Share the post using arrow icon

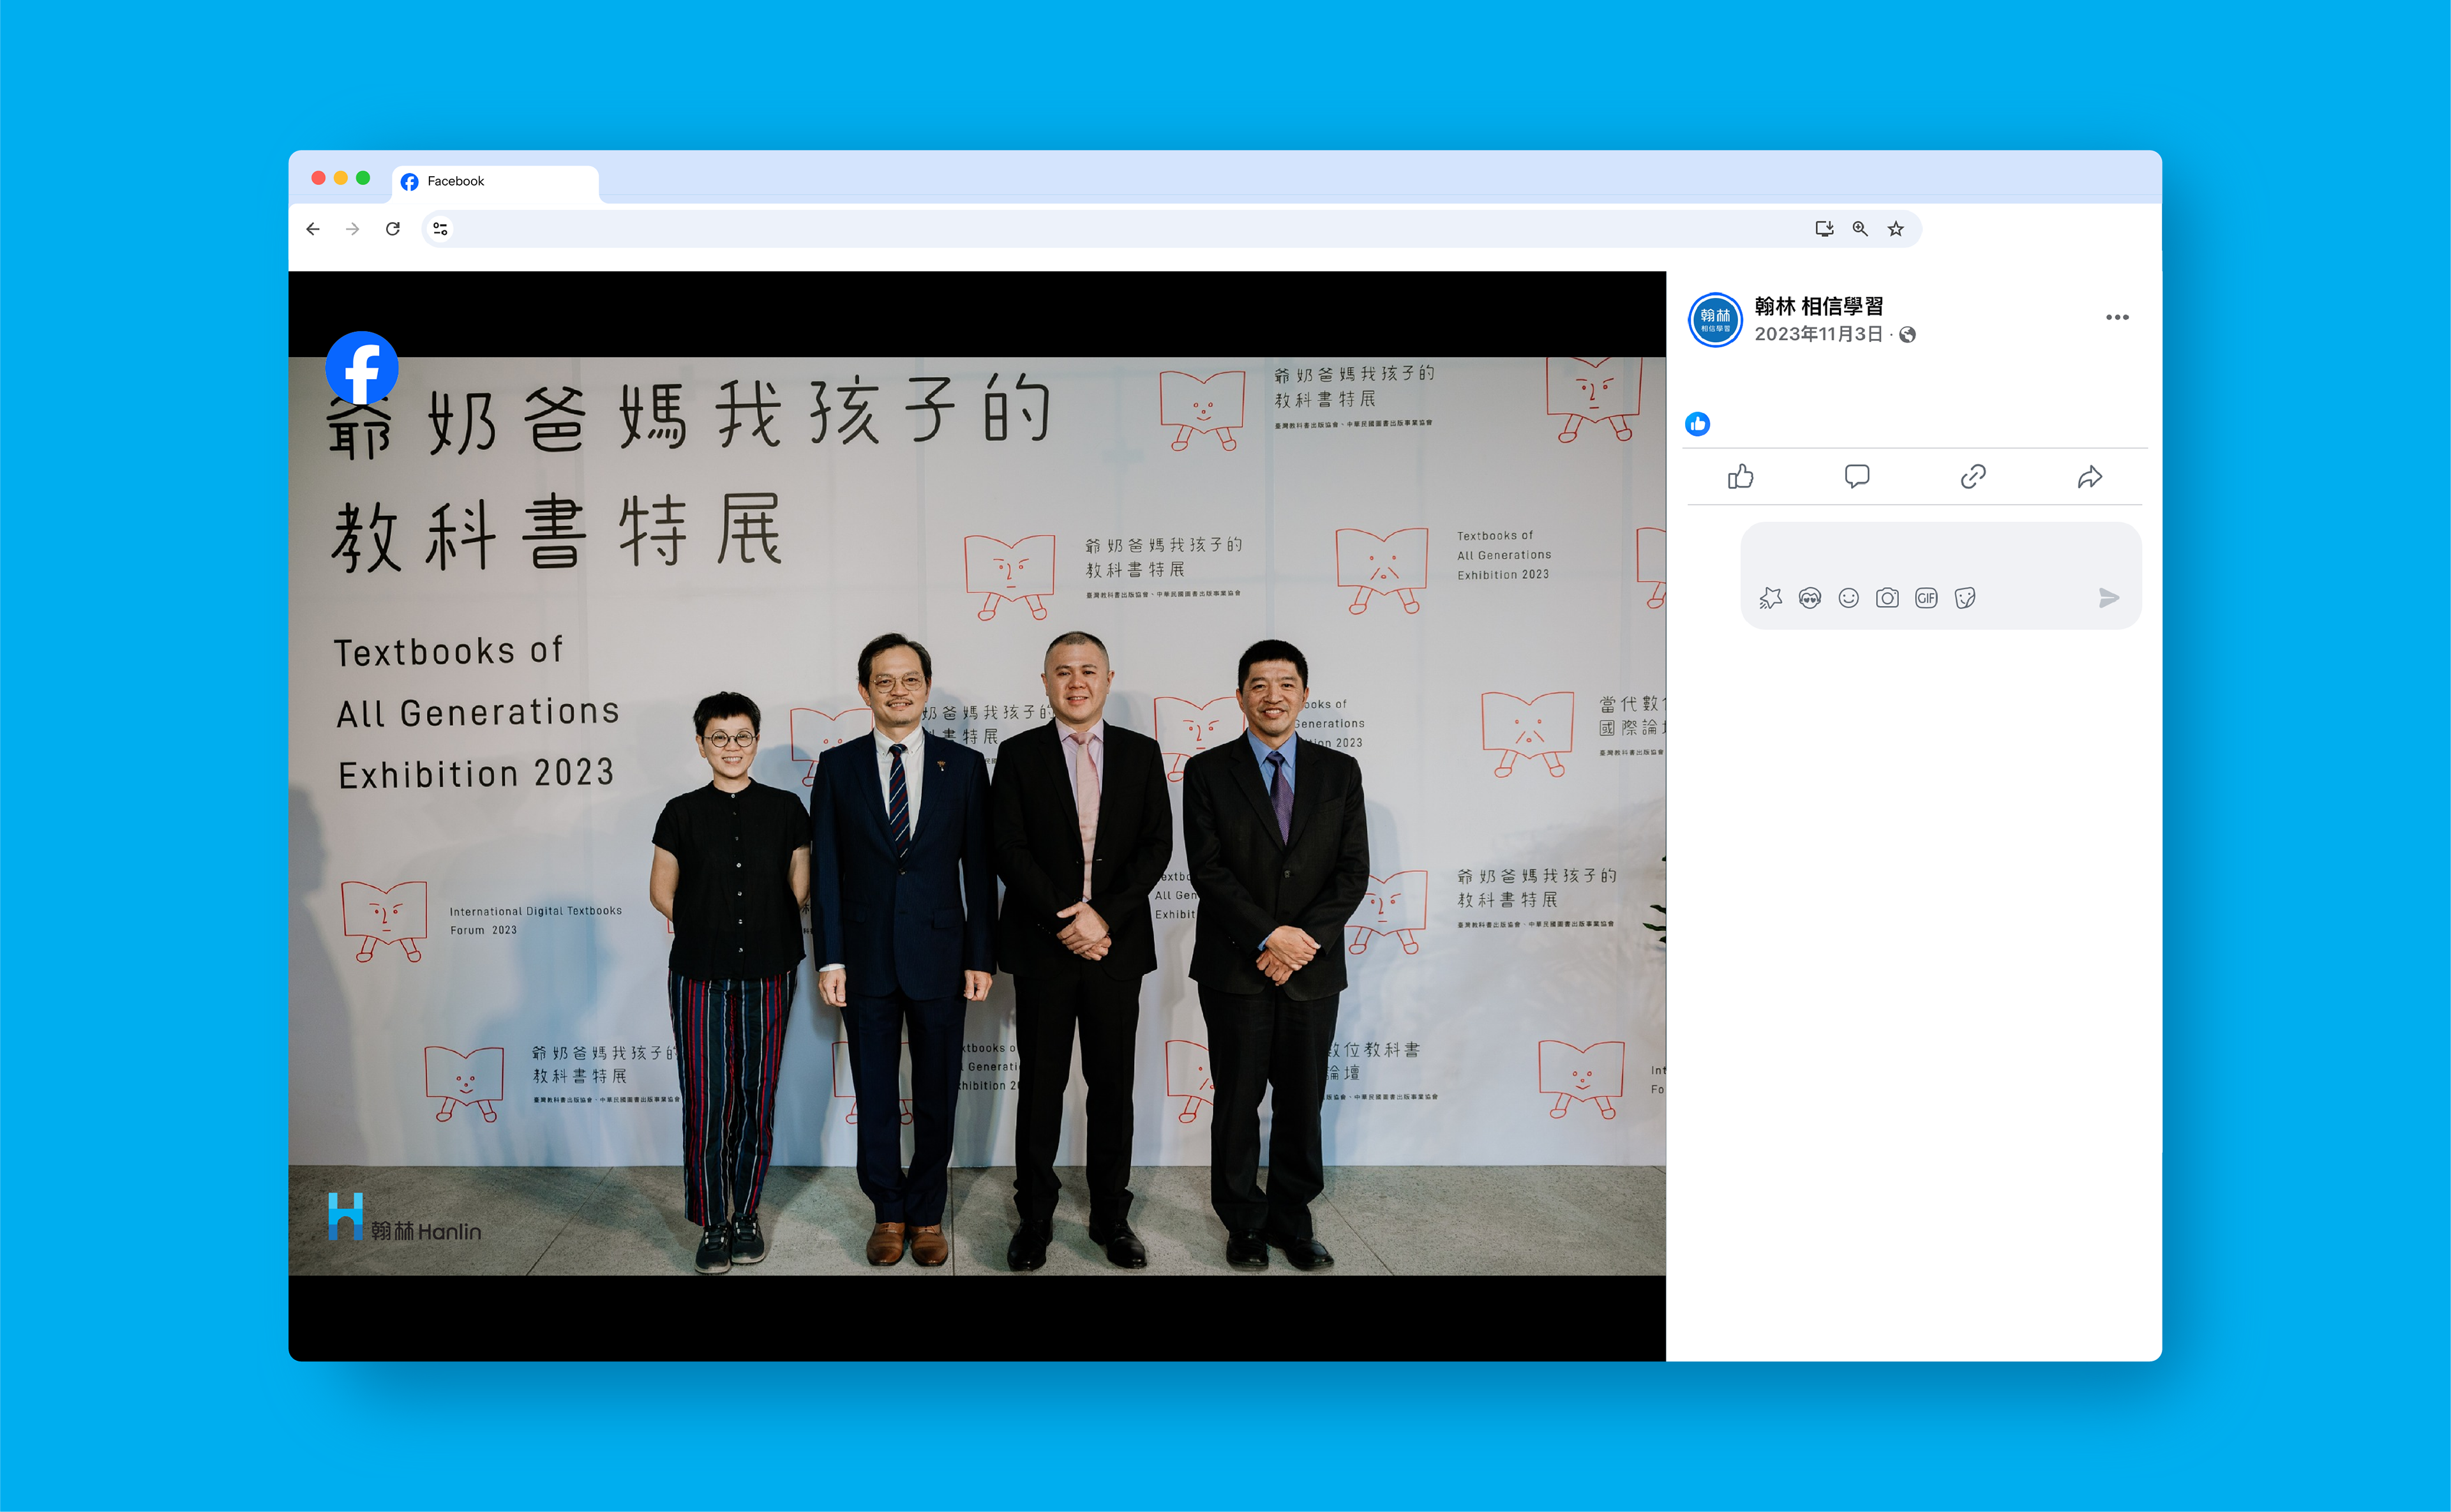pyautogui.click(x=2089, y=477)
